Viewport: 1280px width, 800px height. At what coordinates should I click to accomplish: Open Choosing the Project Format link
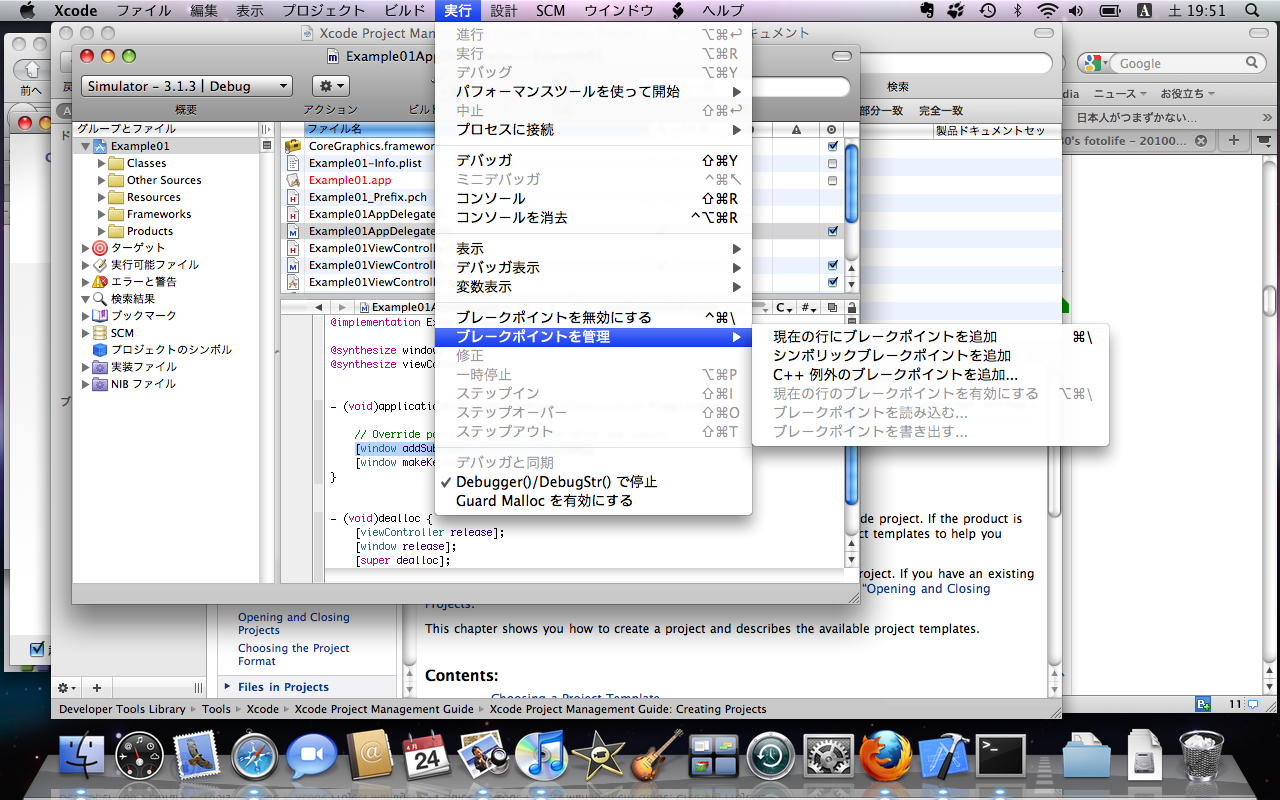293,655
